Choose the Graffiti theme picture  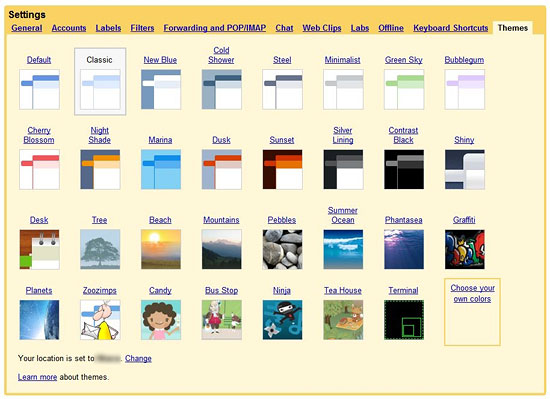point(465,249)
